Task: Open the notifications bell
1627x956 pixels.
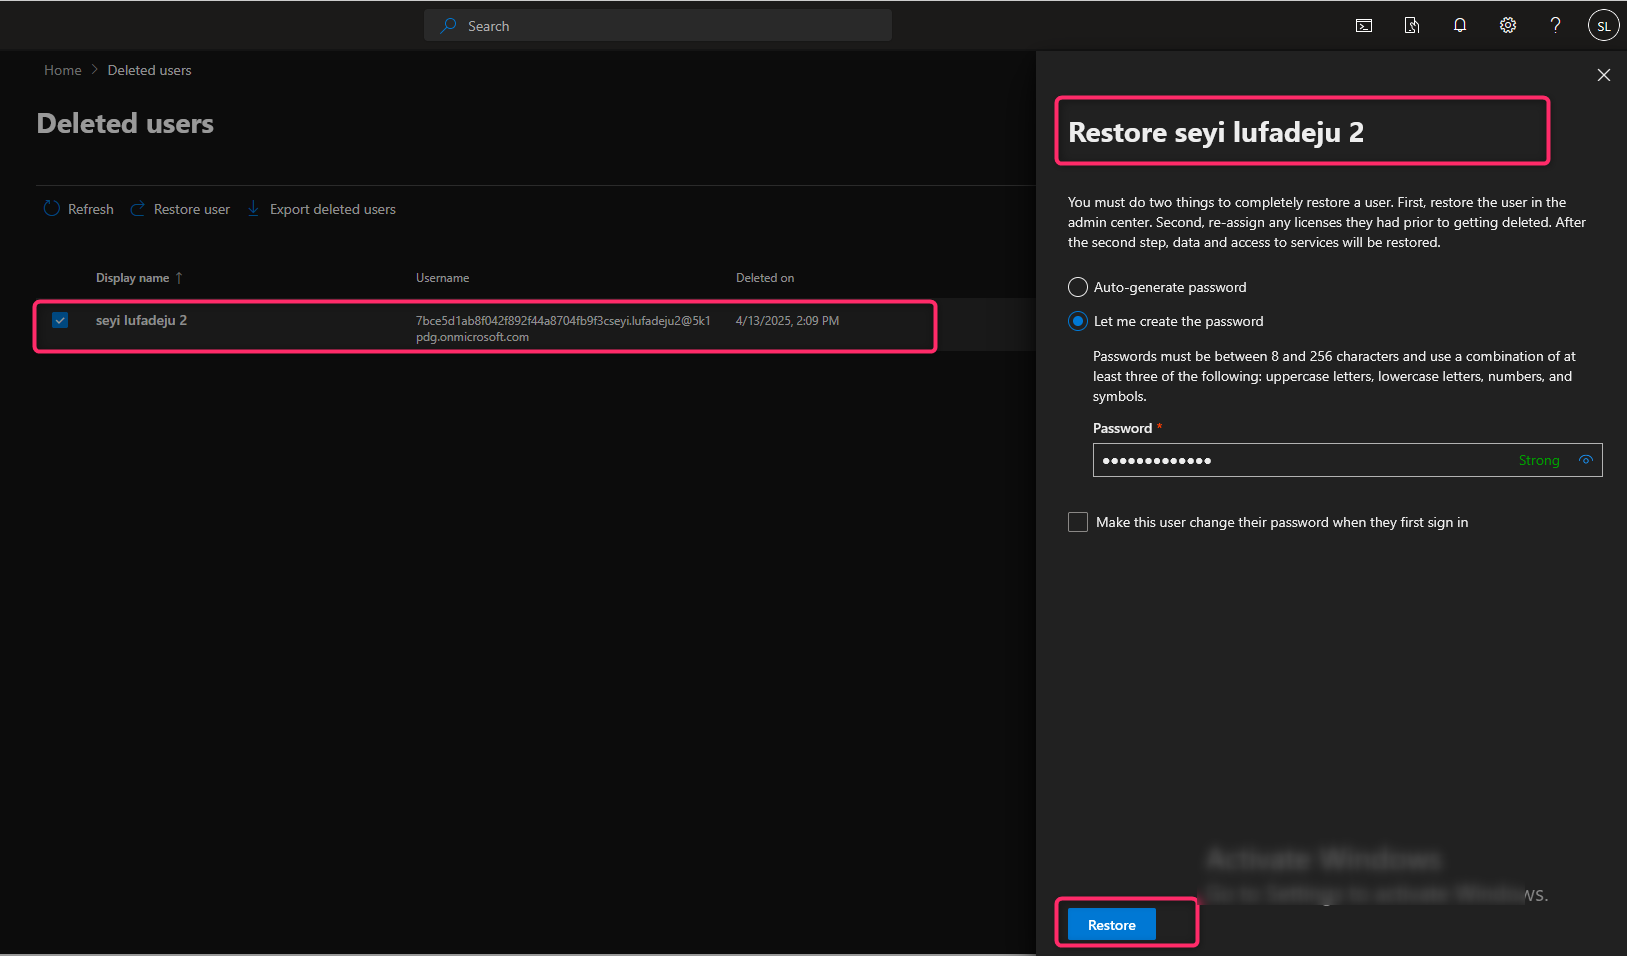Action: [1460, 26]
